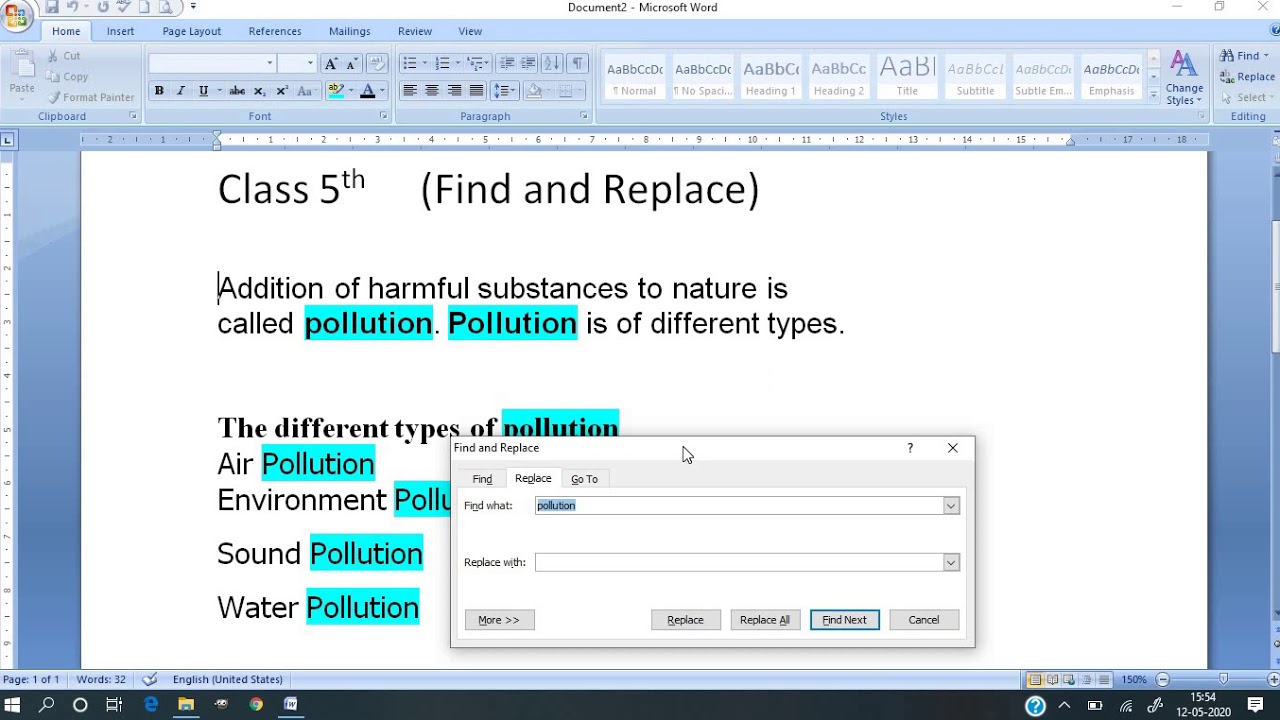Click the More >> button
This screenshot has height=720, width=1280.
tap(499, 620)
